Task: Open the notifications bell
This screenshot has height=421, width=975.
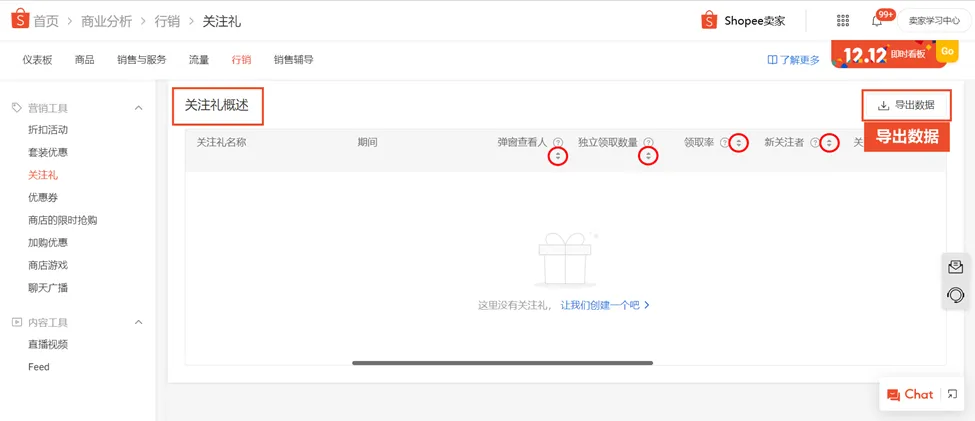Action: click(x=877, y=21)
